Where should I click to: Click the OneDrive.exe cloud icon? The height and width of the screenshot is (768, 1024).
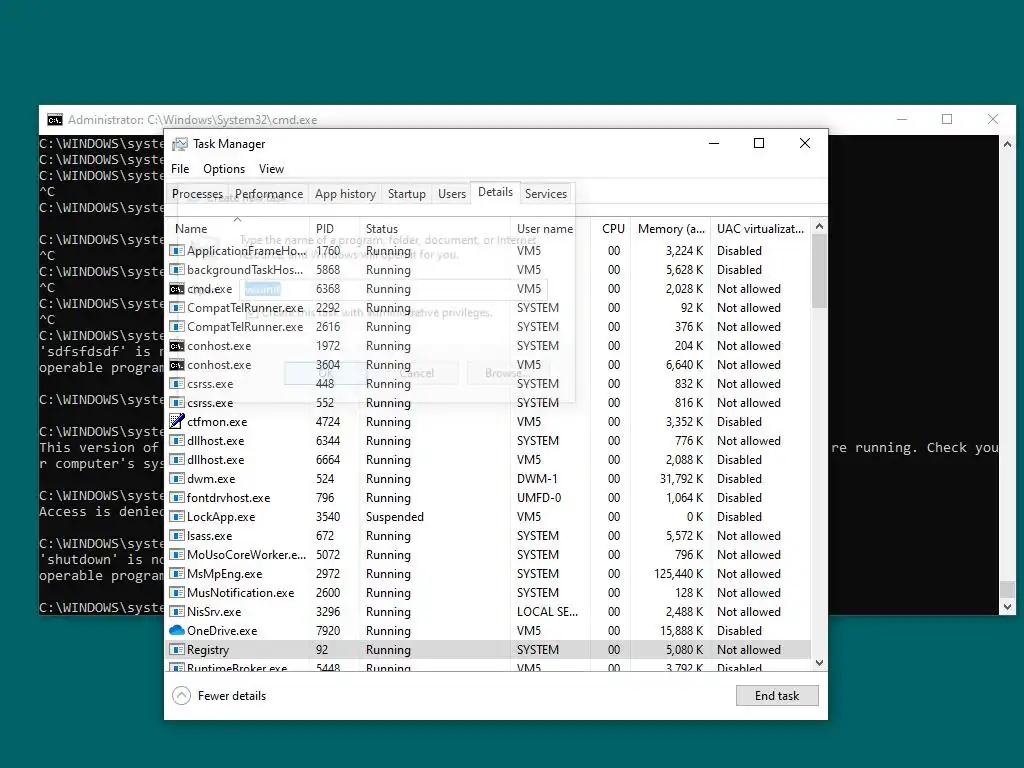click(176, 630)
